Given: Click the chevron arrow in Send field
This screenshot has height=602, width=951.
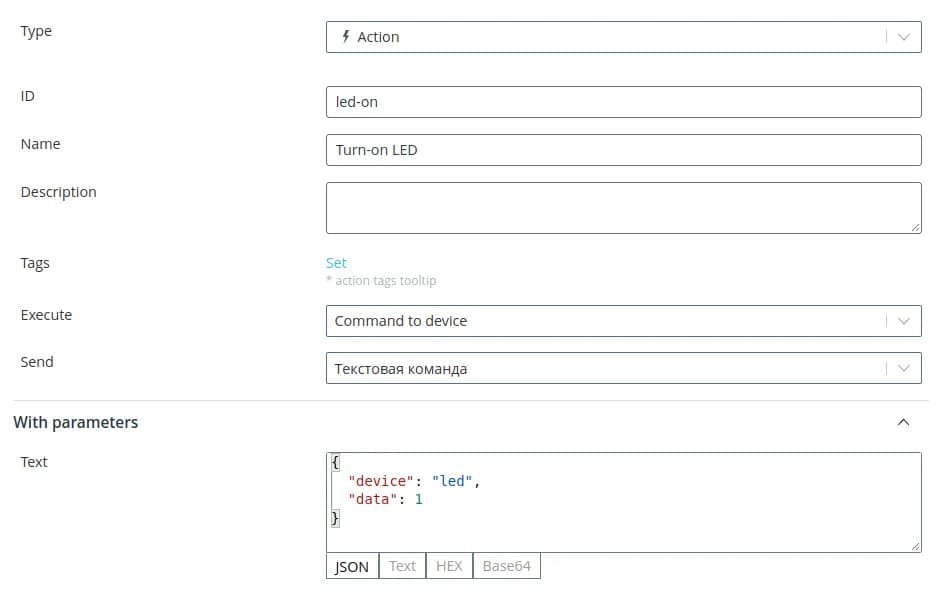Looking at the screenshot, I should coord(903,369).
